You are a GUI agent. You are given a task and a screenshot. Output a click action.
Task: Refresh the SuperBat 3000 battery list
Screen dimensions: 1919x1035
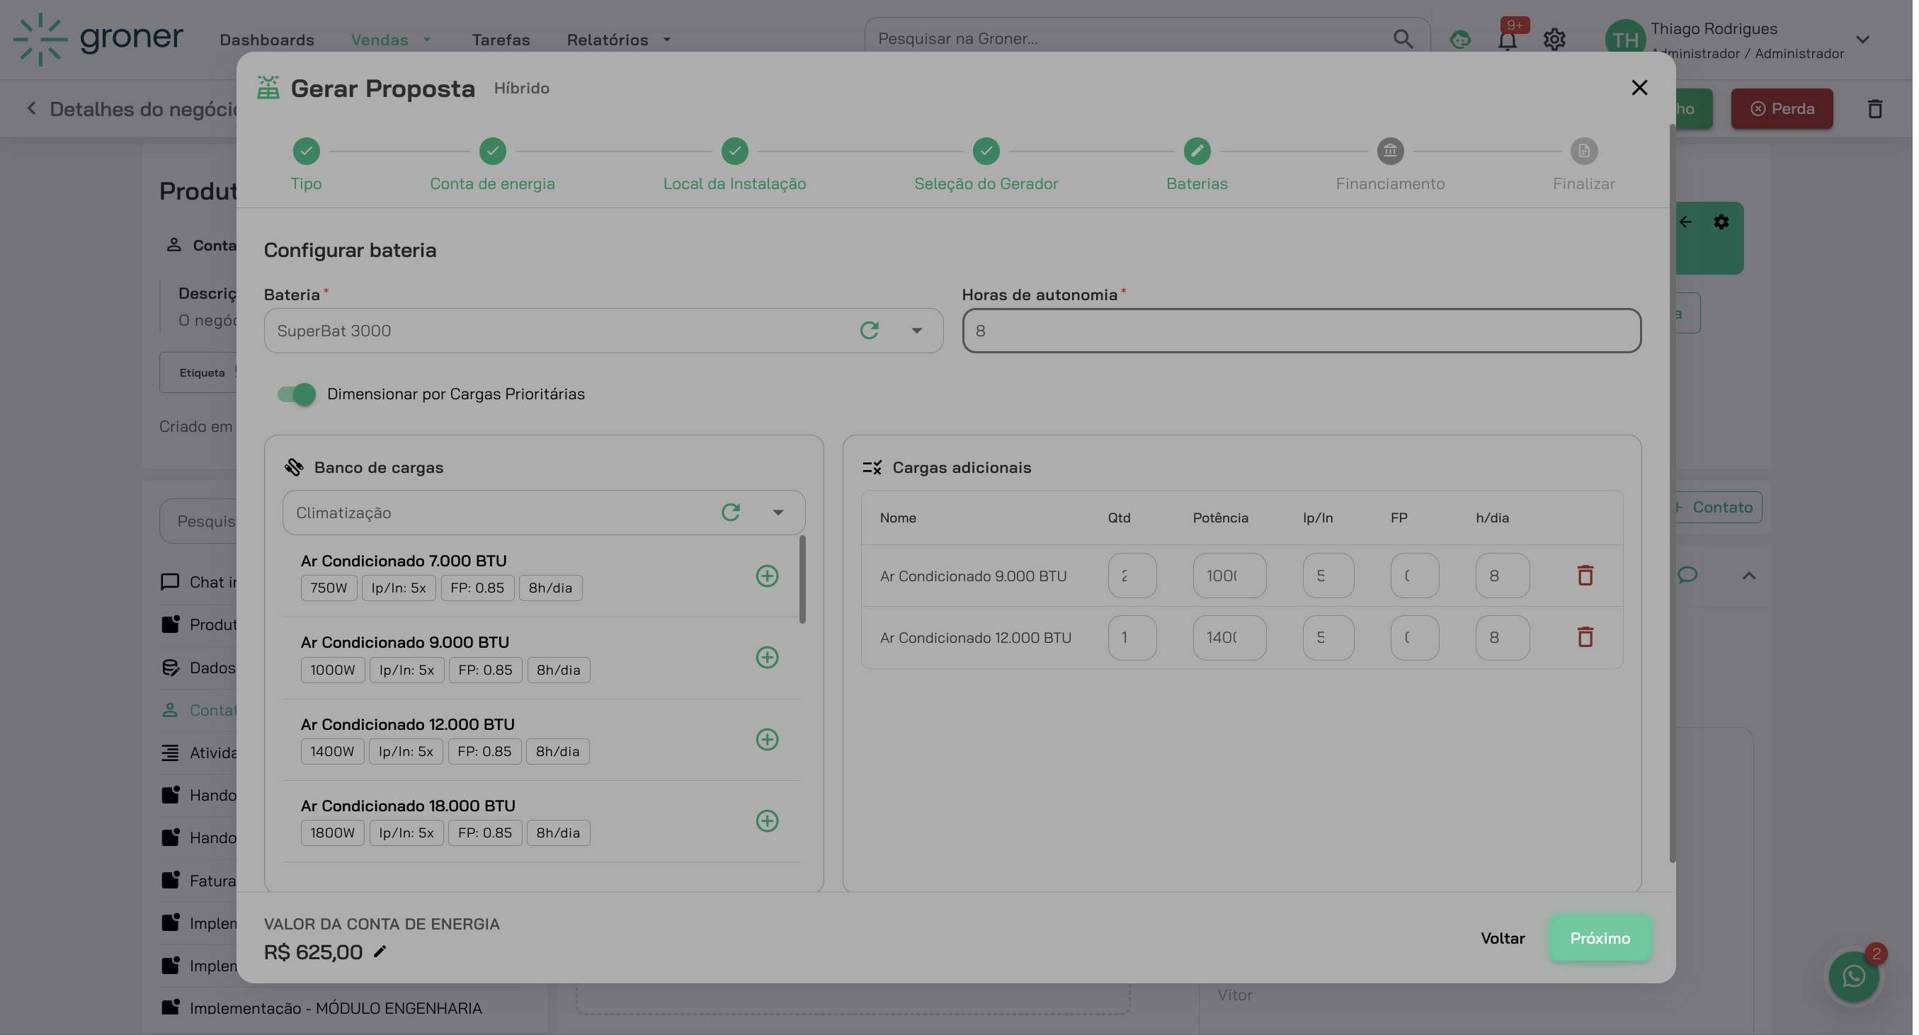868,330
